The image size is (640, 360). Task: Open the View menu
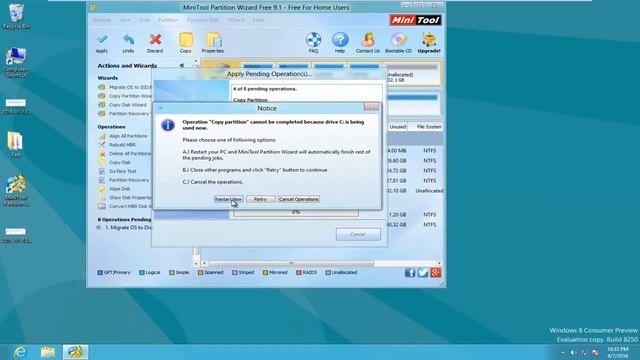point(125,20)
